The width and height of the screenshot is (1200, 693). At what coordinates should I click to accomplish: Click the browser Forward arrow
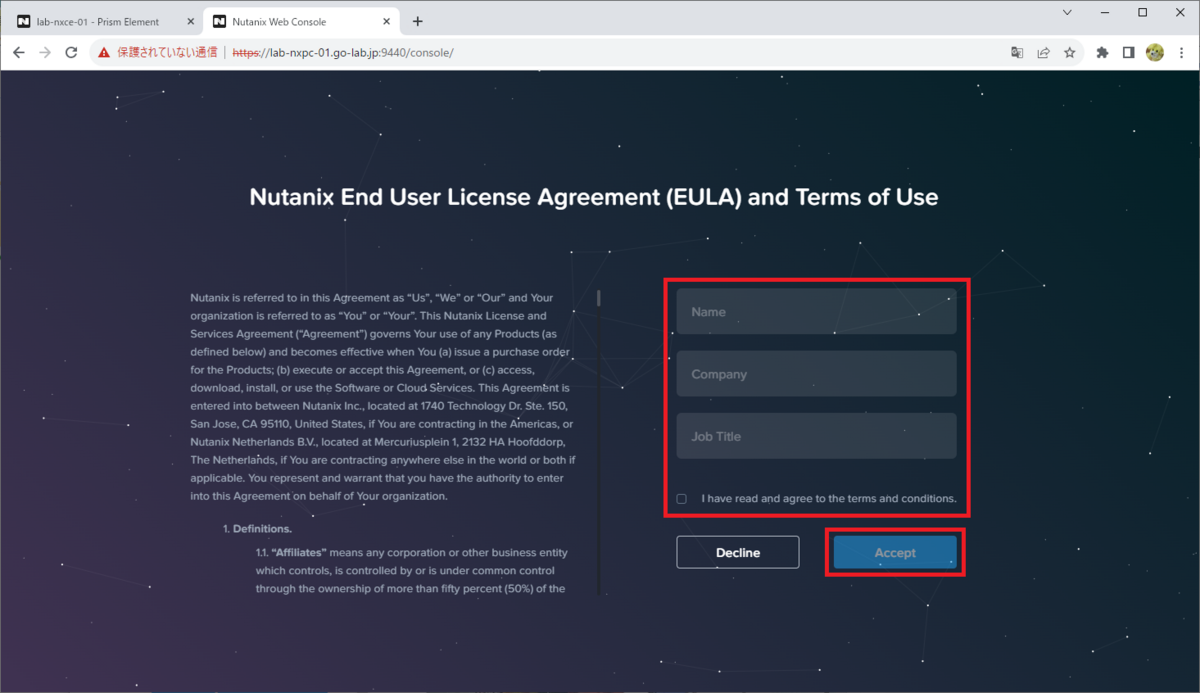point(45,52)
